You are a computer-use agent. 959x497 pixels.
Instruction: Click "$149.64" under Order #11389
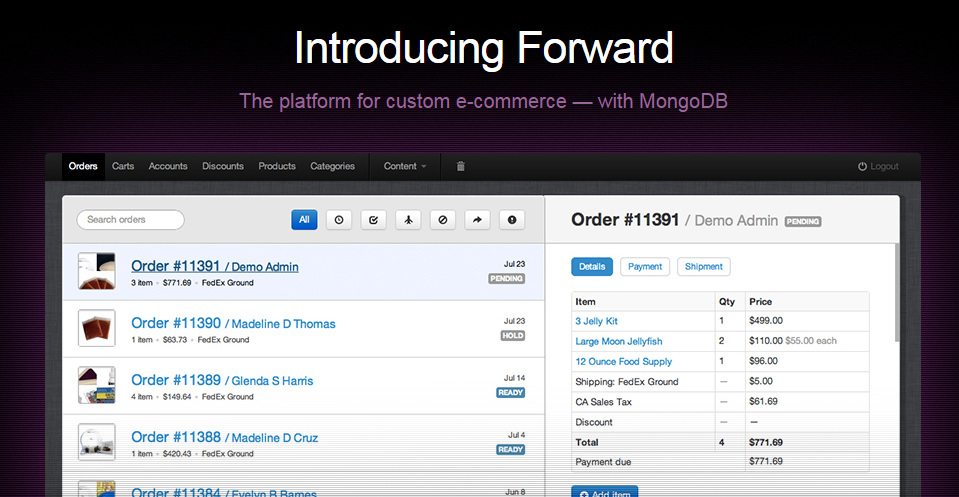(177, 397)
